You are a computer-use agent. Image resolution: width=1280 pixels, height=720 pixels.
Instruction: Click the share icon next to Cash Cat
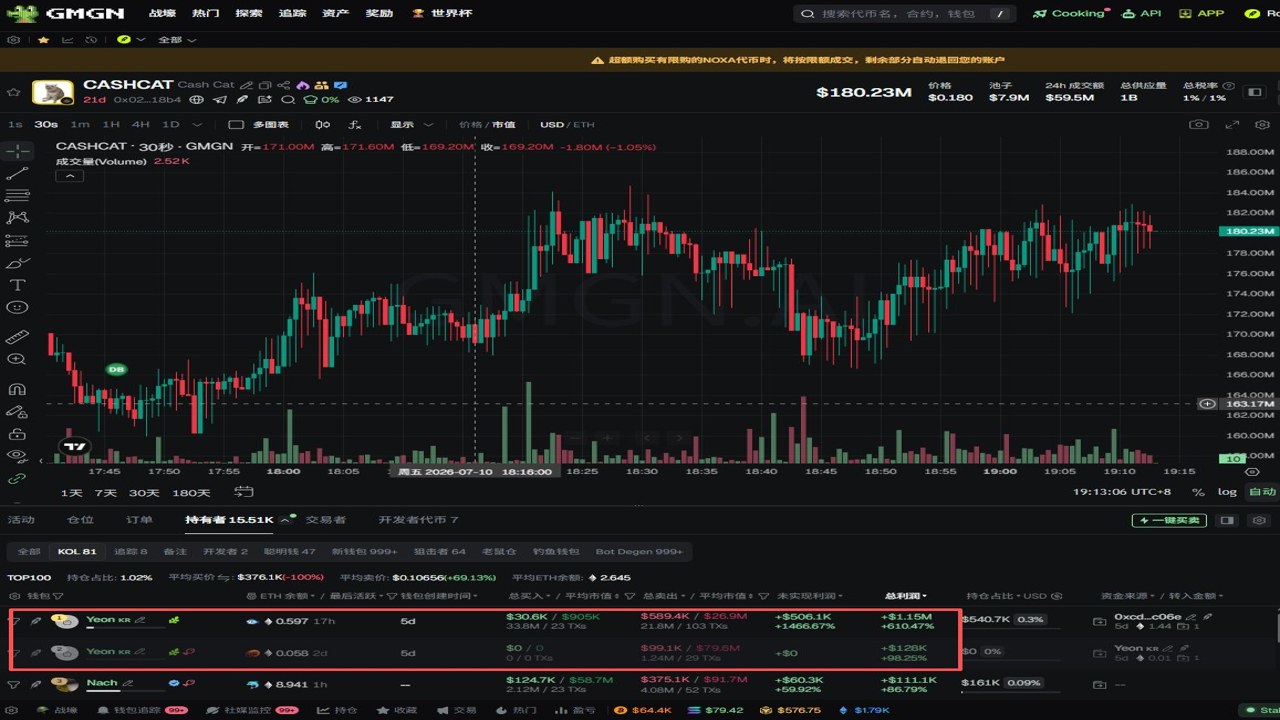click(x=283, y=85)
